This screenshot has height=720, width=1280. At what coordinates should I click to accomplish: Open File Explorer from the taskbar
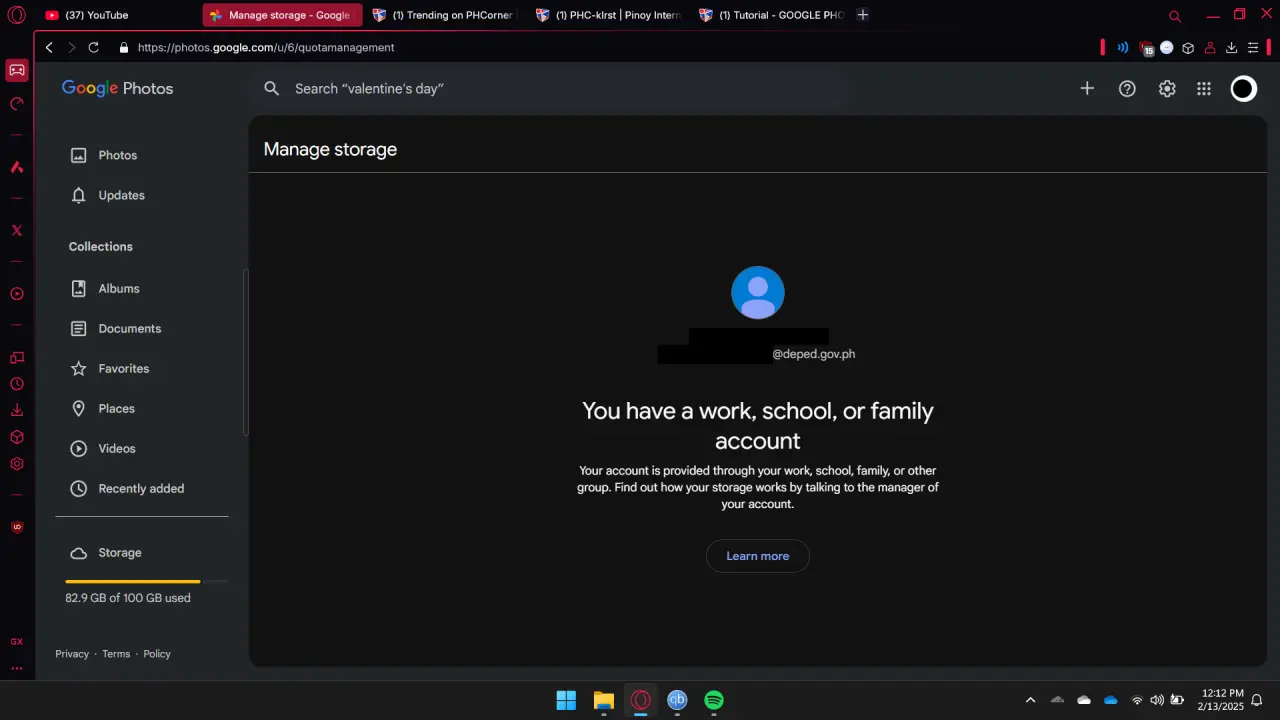[x=603, y=700]
